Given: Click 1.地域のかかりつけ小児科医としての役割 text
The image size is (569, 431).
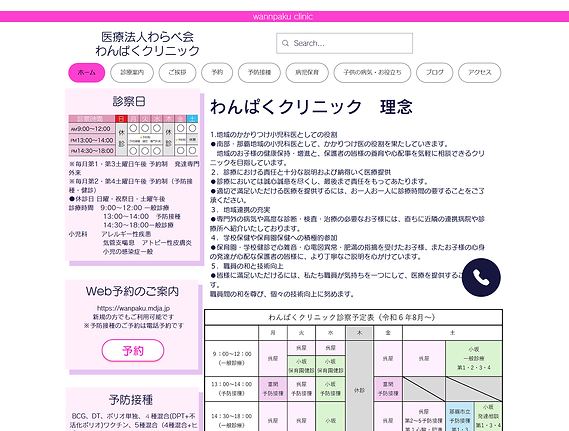Looking at the screenshot, I should pyautogui.click(x=274, y=135).
